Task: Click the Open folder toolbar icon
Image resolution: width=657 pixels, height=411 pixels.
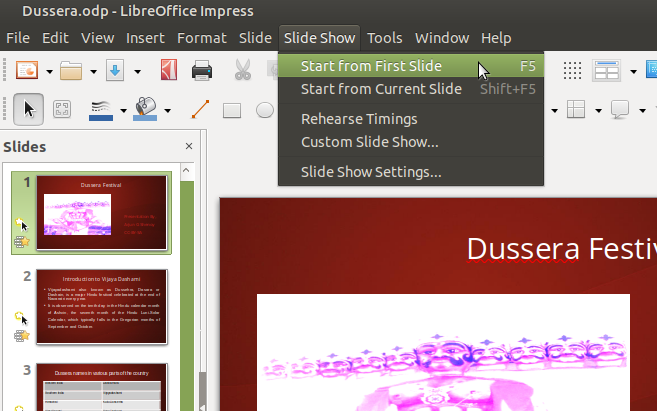Action: (x=71, y=70)
